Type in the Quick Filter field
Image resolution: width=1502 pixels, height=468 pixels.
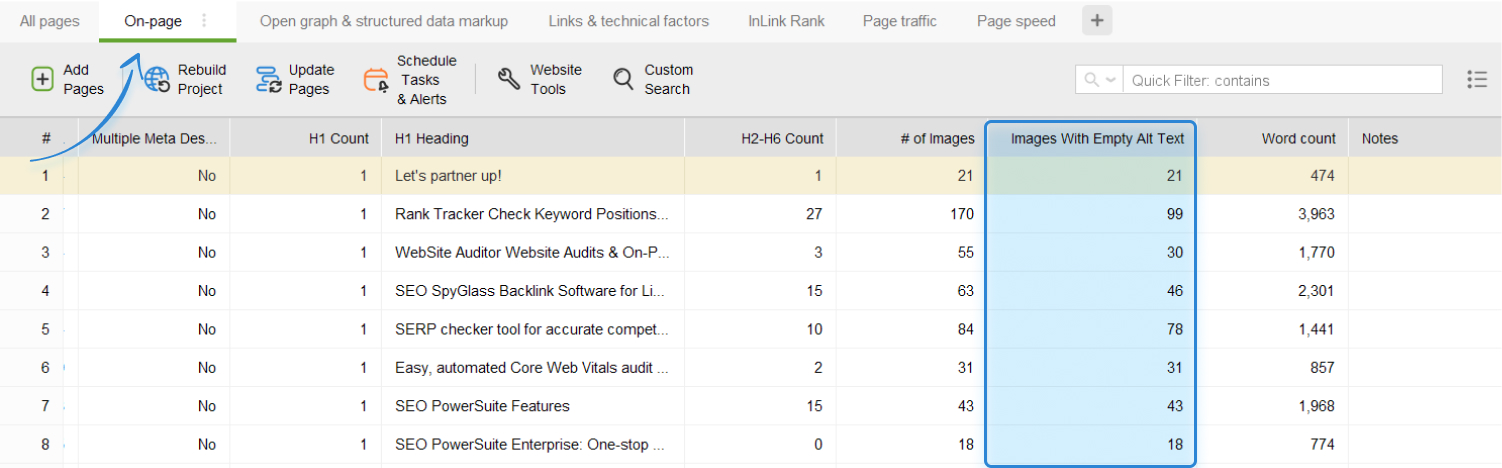pyautogui.click(x=1282, y=80)
